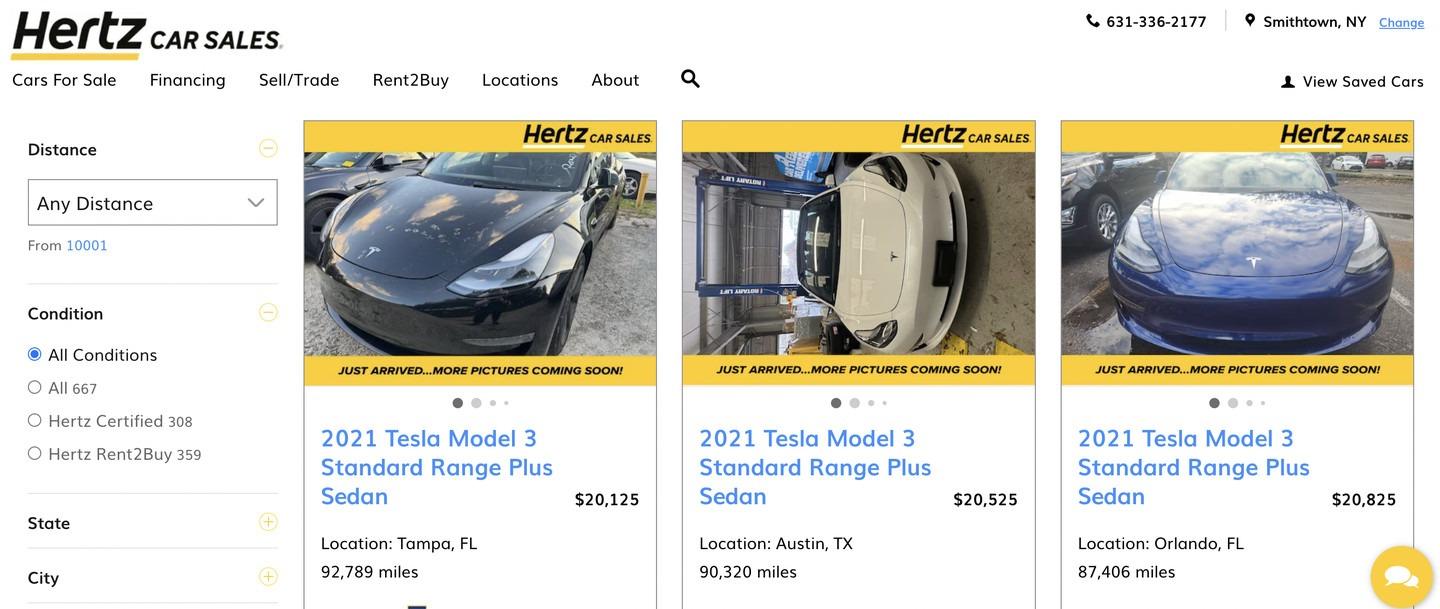
Task: Open the Tampa, FL Tesla Model 3 listing title
Action: coord(437,466)
